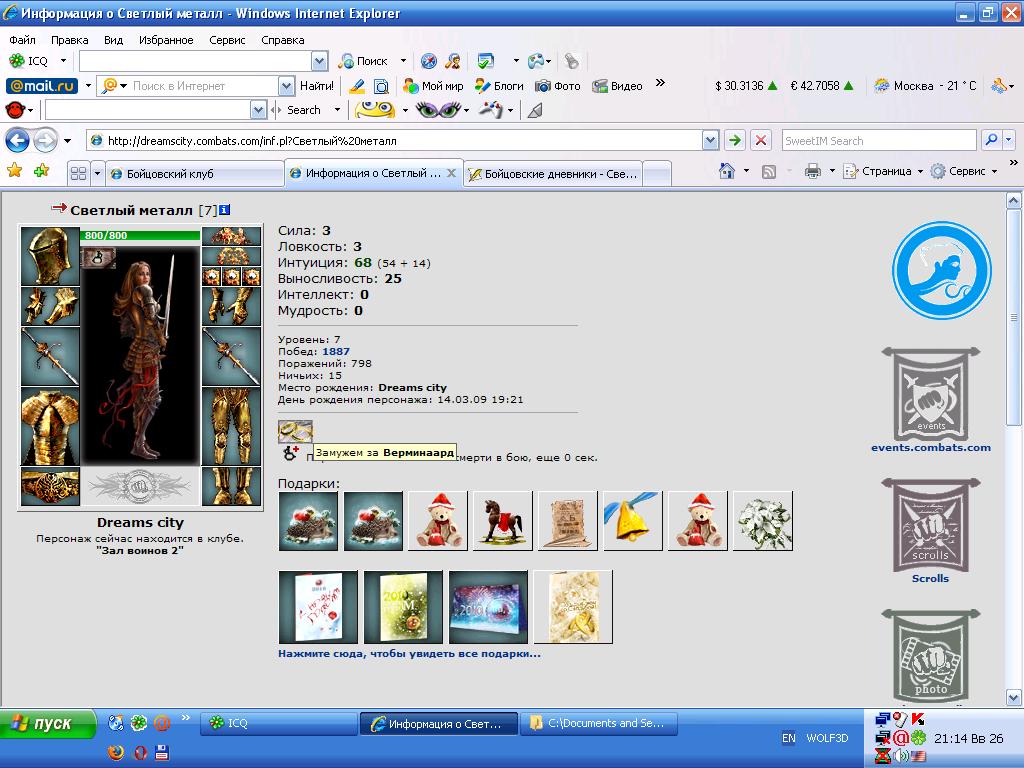Viewport: 1024px width, 768px height.
Task: Click the Видео toolbar link
Action: [617, 86]
